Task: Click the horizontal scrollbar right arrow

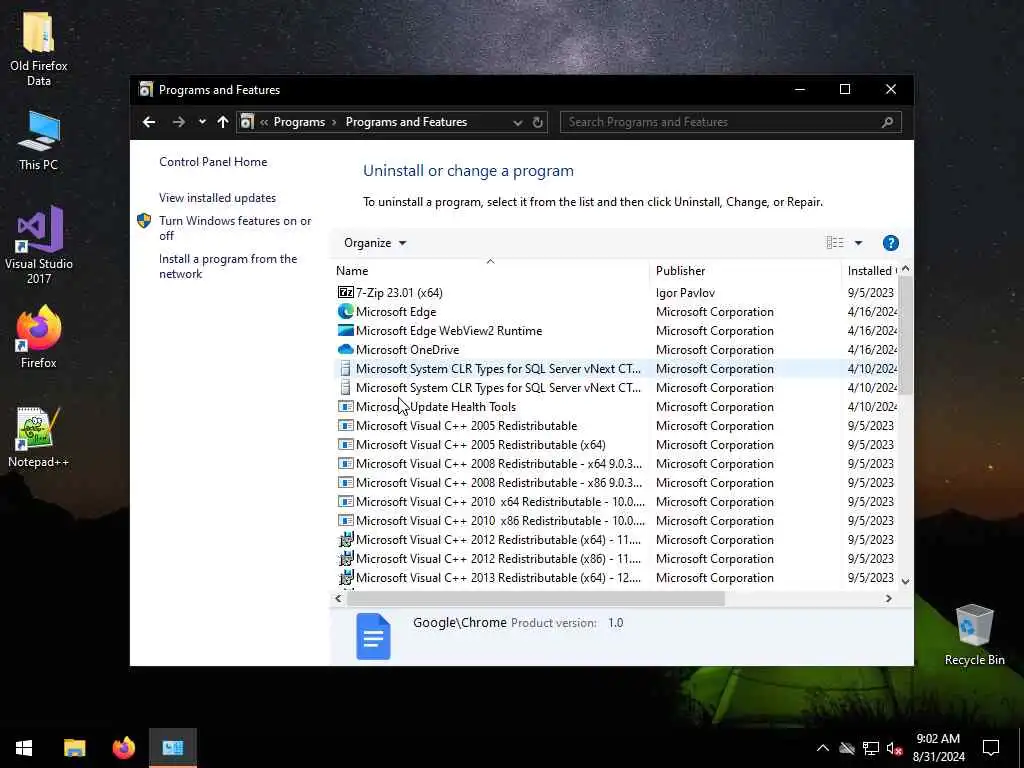Action: 888,598
